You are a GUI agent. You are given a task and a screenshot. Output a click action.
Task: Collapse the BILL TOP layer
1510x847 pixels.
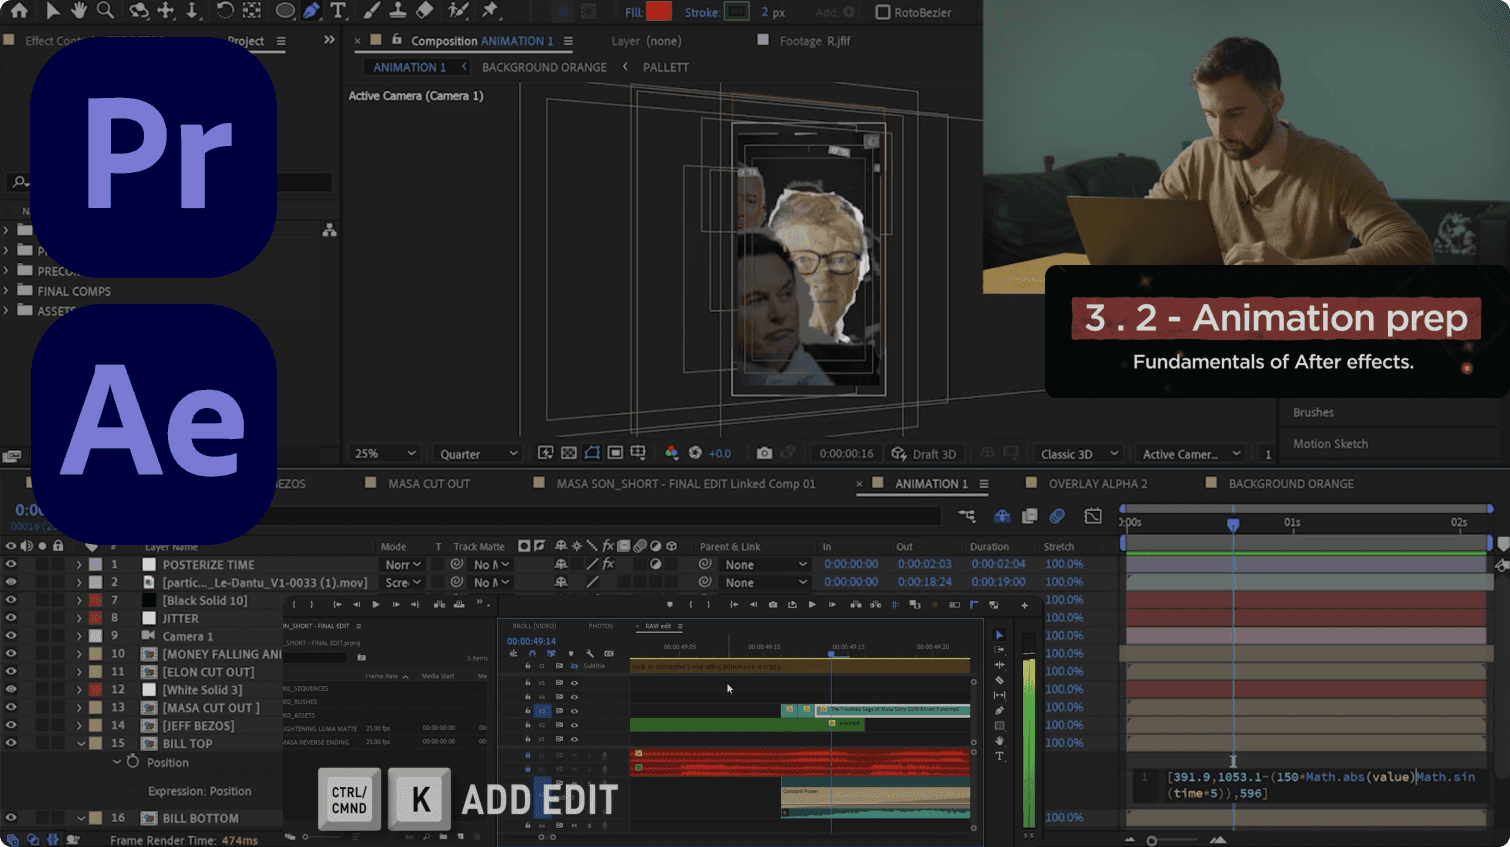81,743
